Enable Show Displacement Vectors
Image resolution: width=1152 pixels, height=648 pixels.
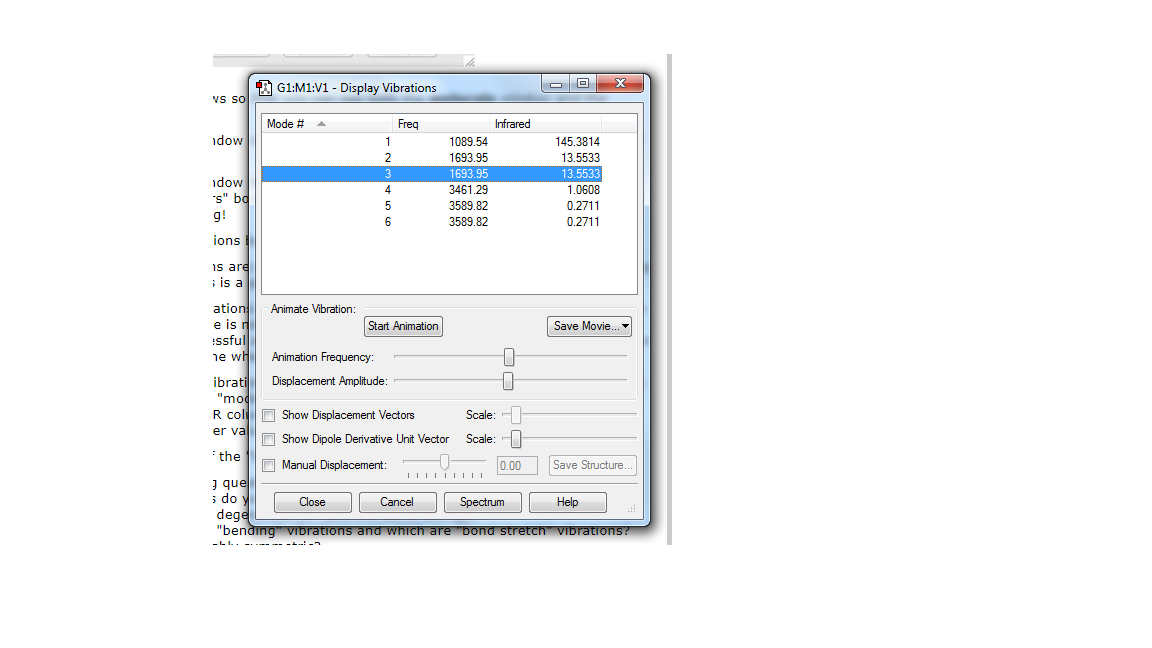(x=269, y=416)
